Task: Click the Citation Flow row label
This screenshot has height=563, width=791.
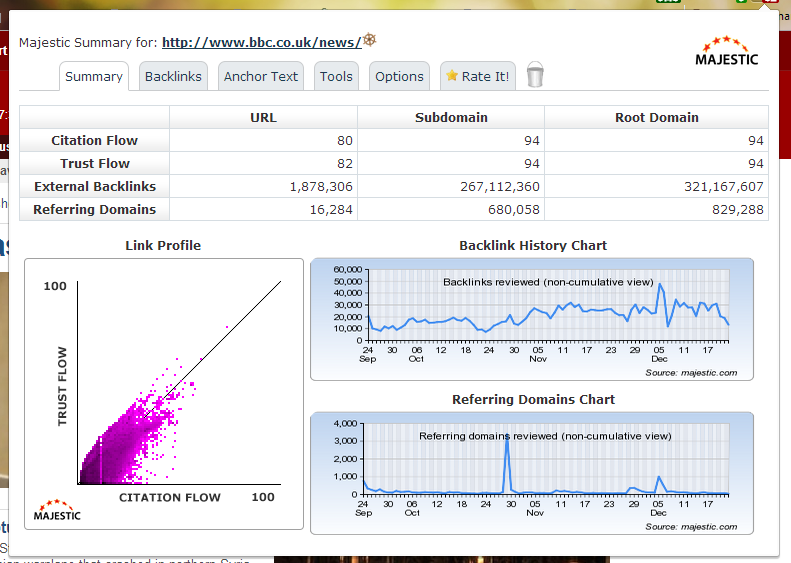Action: point(94,140)
